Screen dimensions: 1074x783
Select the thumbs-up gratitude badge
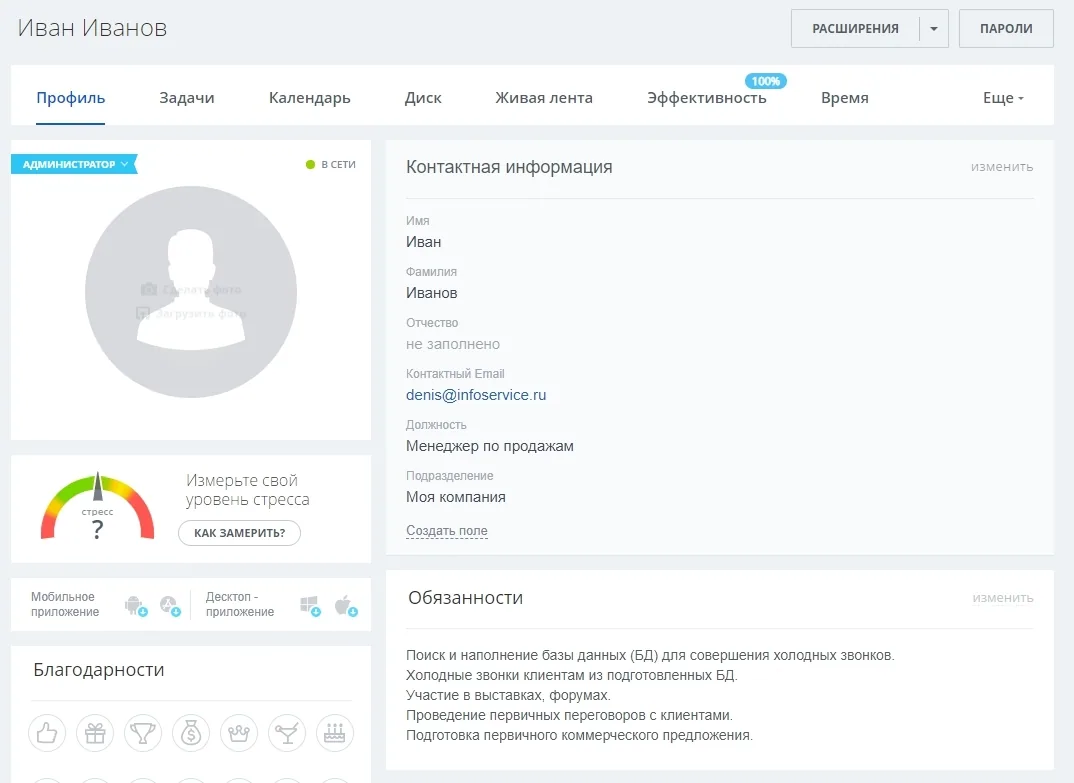(47, 733)
